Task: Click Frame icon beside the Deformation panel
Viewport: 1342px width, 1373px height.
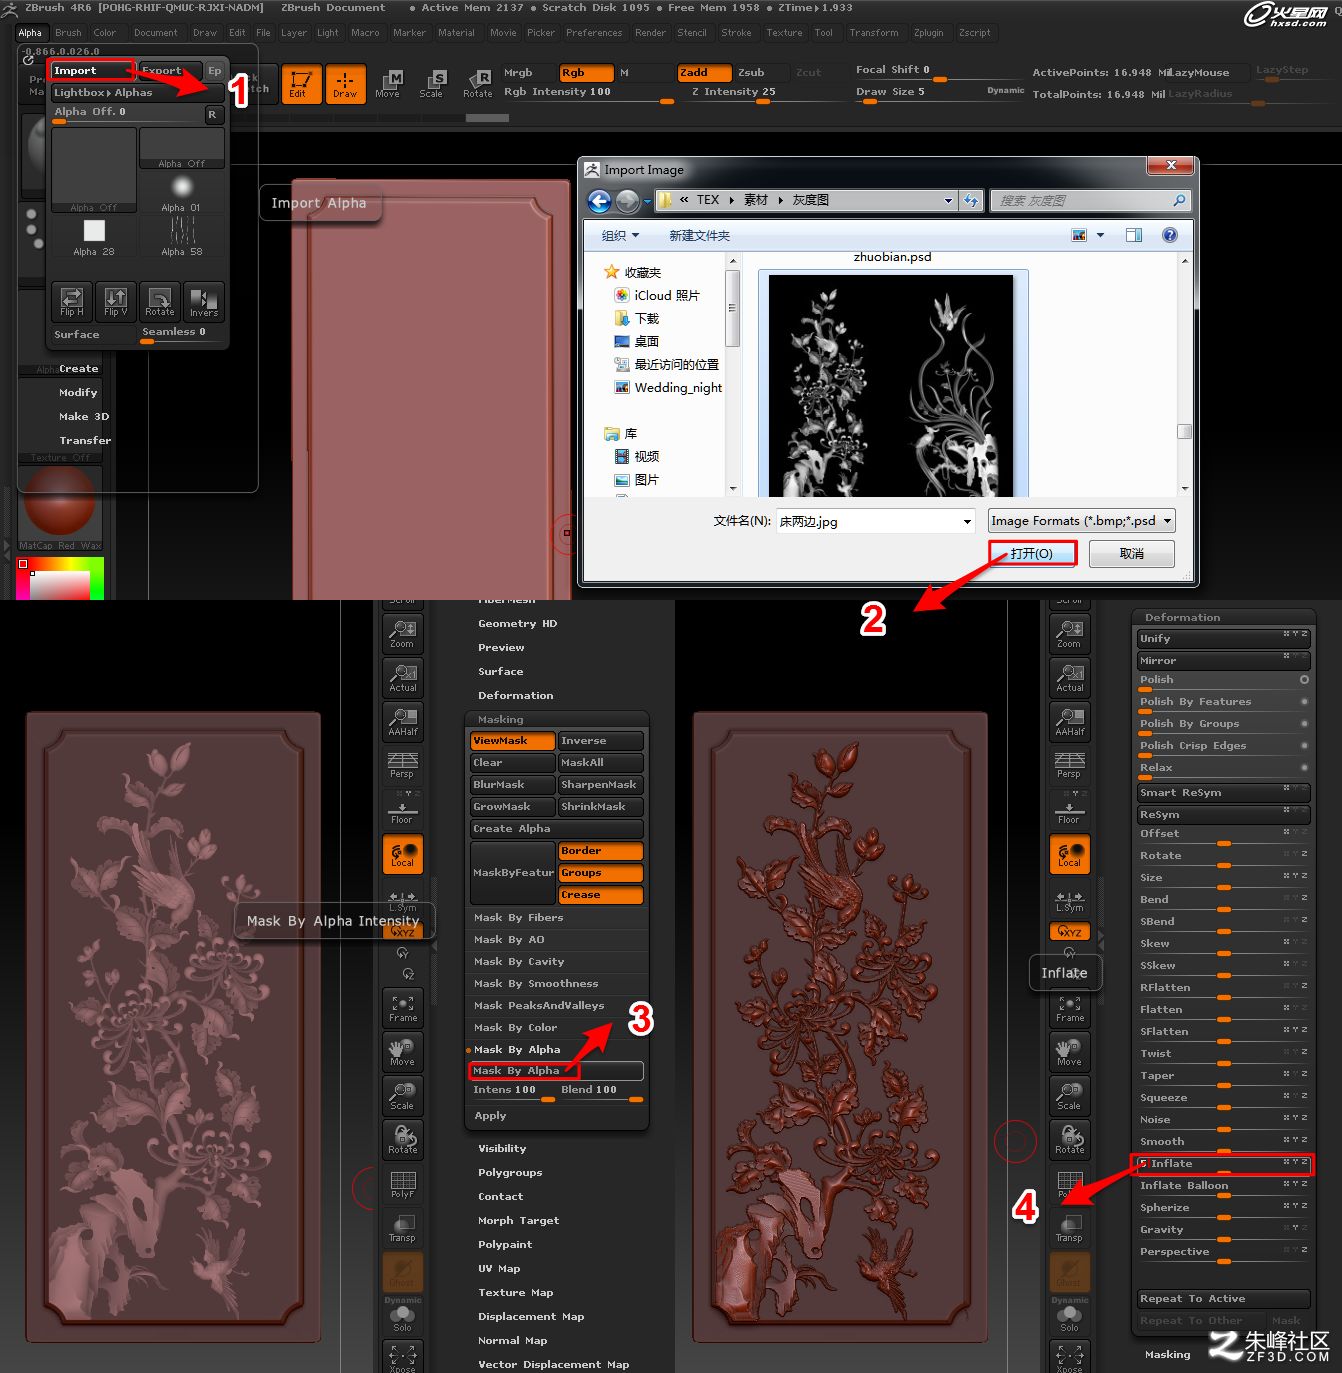Action: [x=1070, y=1008]
